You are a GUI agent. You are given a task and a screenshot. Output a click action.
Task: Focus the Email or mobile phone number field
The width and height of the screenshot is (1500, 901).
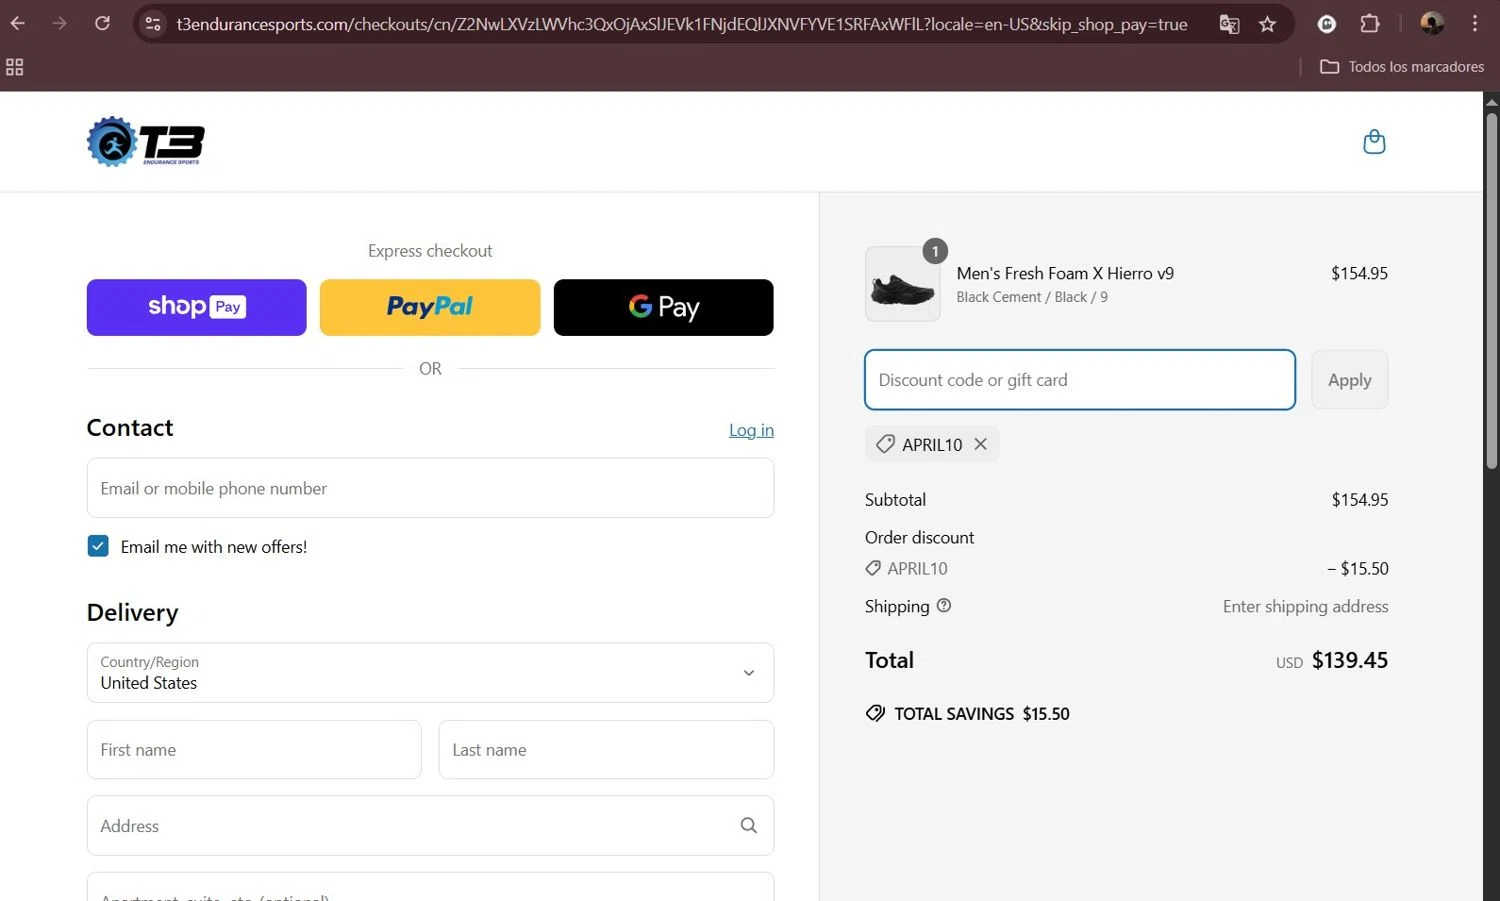coord(430,488)
